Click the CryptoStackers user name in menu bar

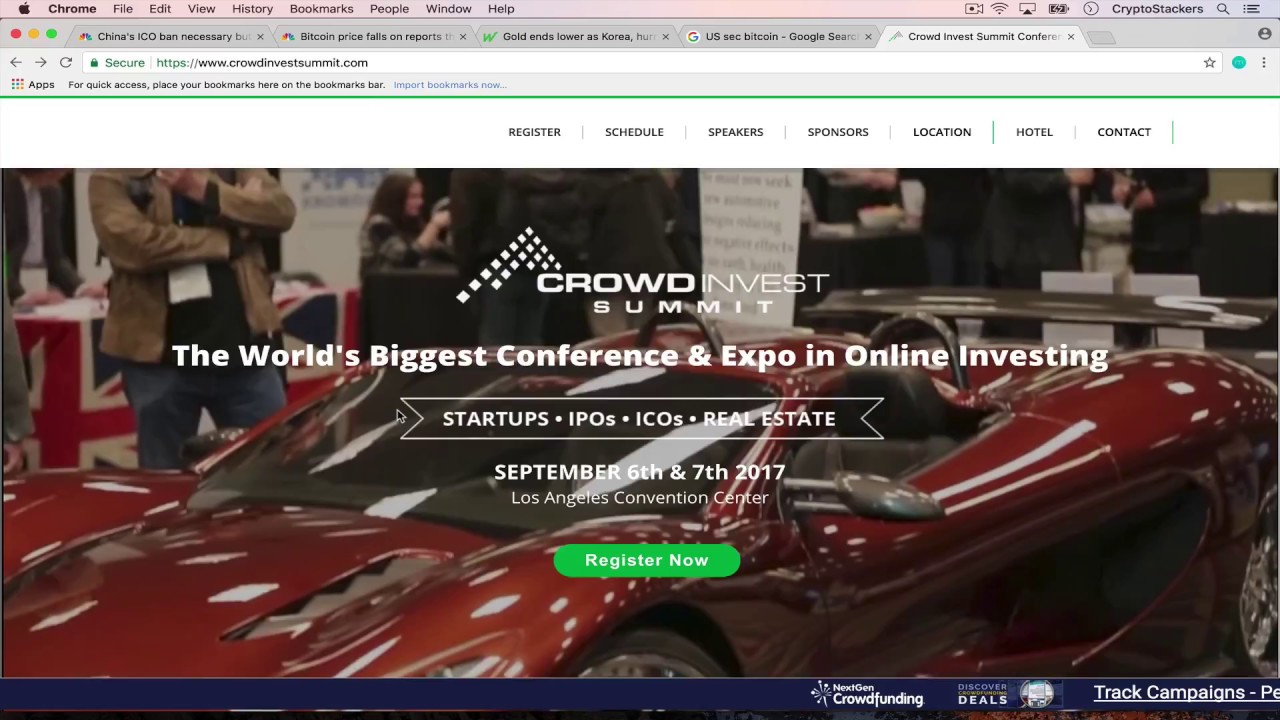(x=1157, y=9)
